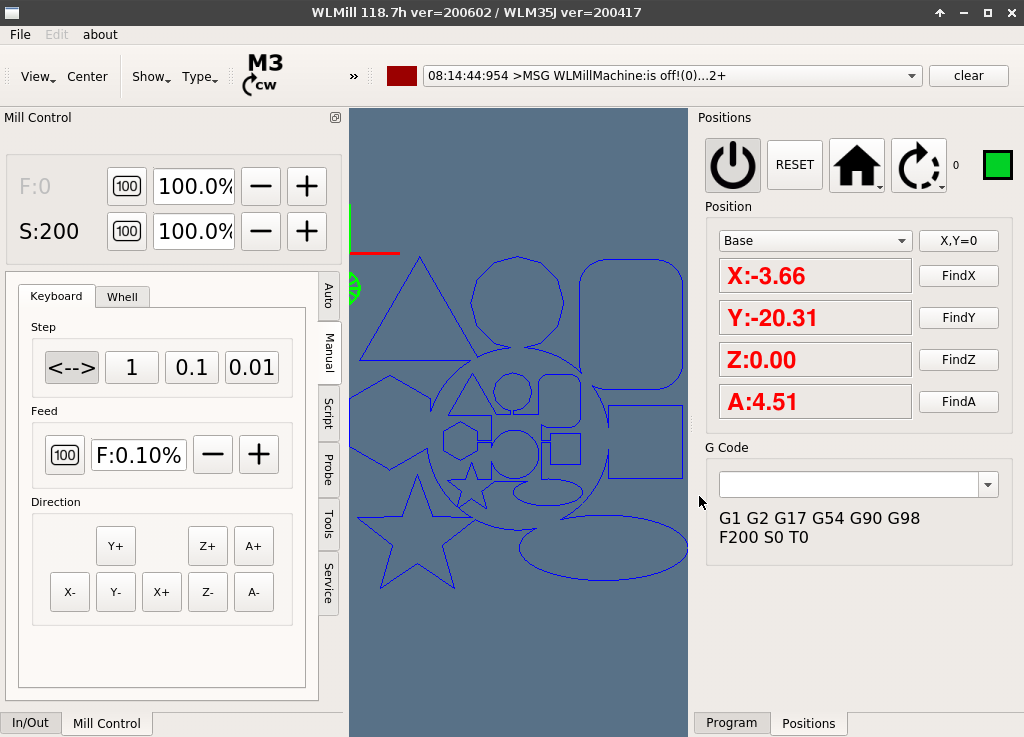Image resolution: width=1024 pixels, height=737 pixels.
Task: Decrease manual feed with minus button
Action: point(213,454)
